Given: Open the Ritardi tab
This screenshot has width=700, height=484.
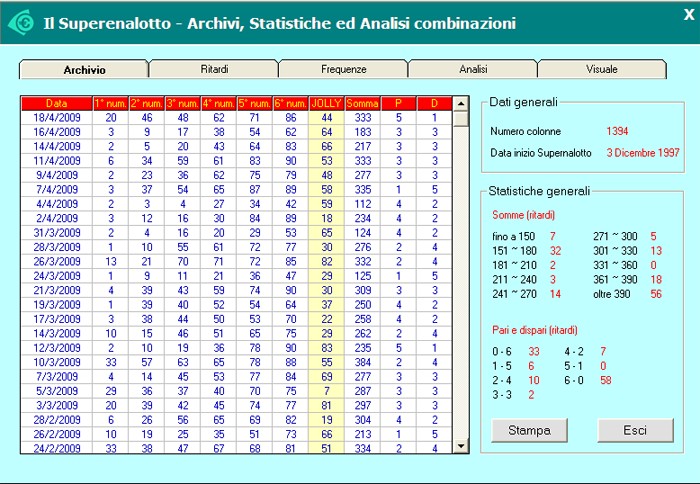Looking at the screenshot, I should pyautogui.click(x=214, y=69).
